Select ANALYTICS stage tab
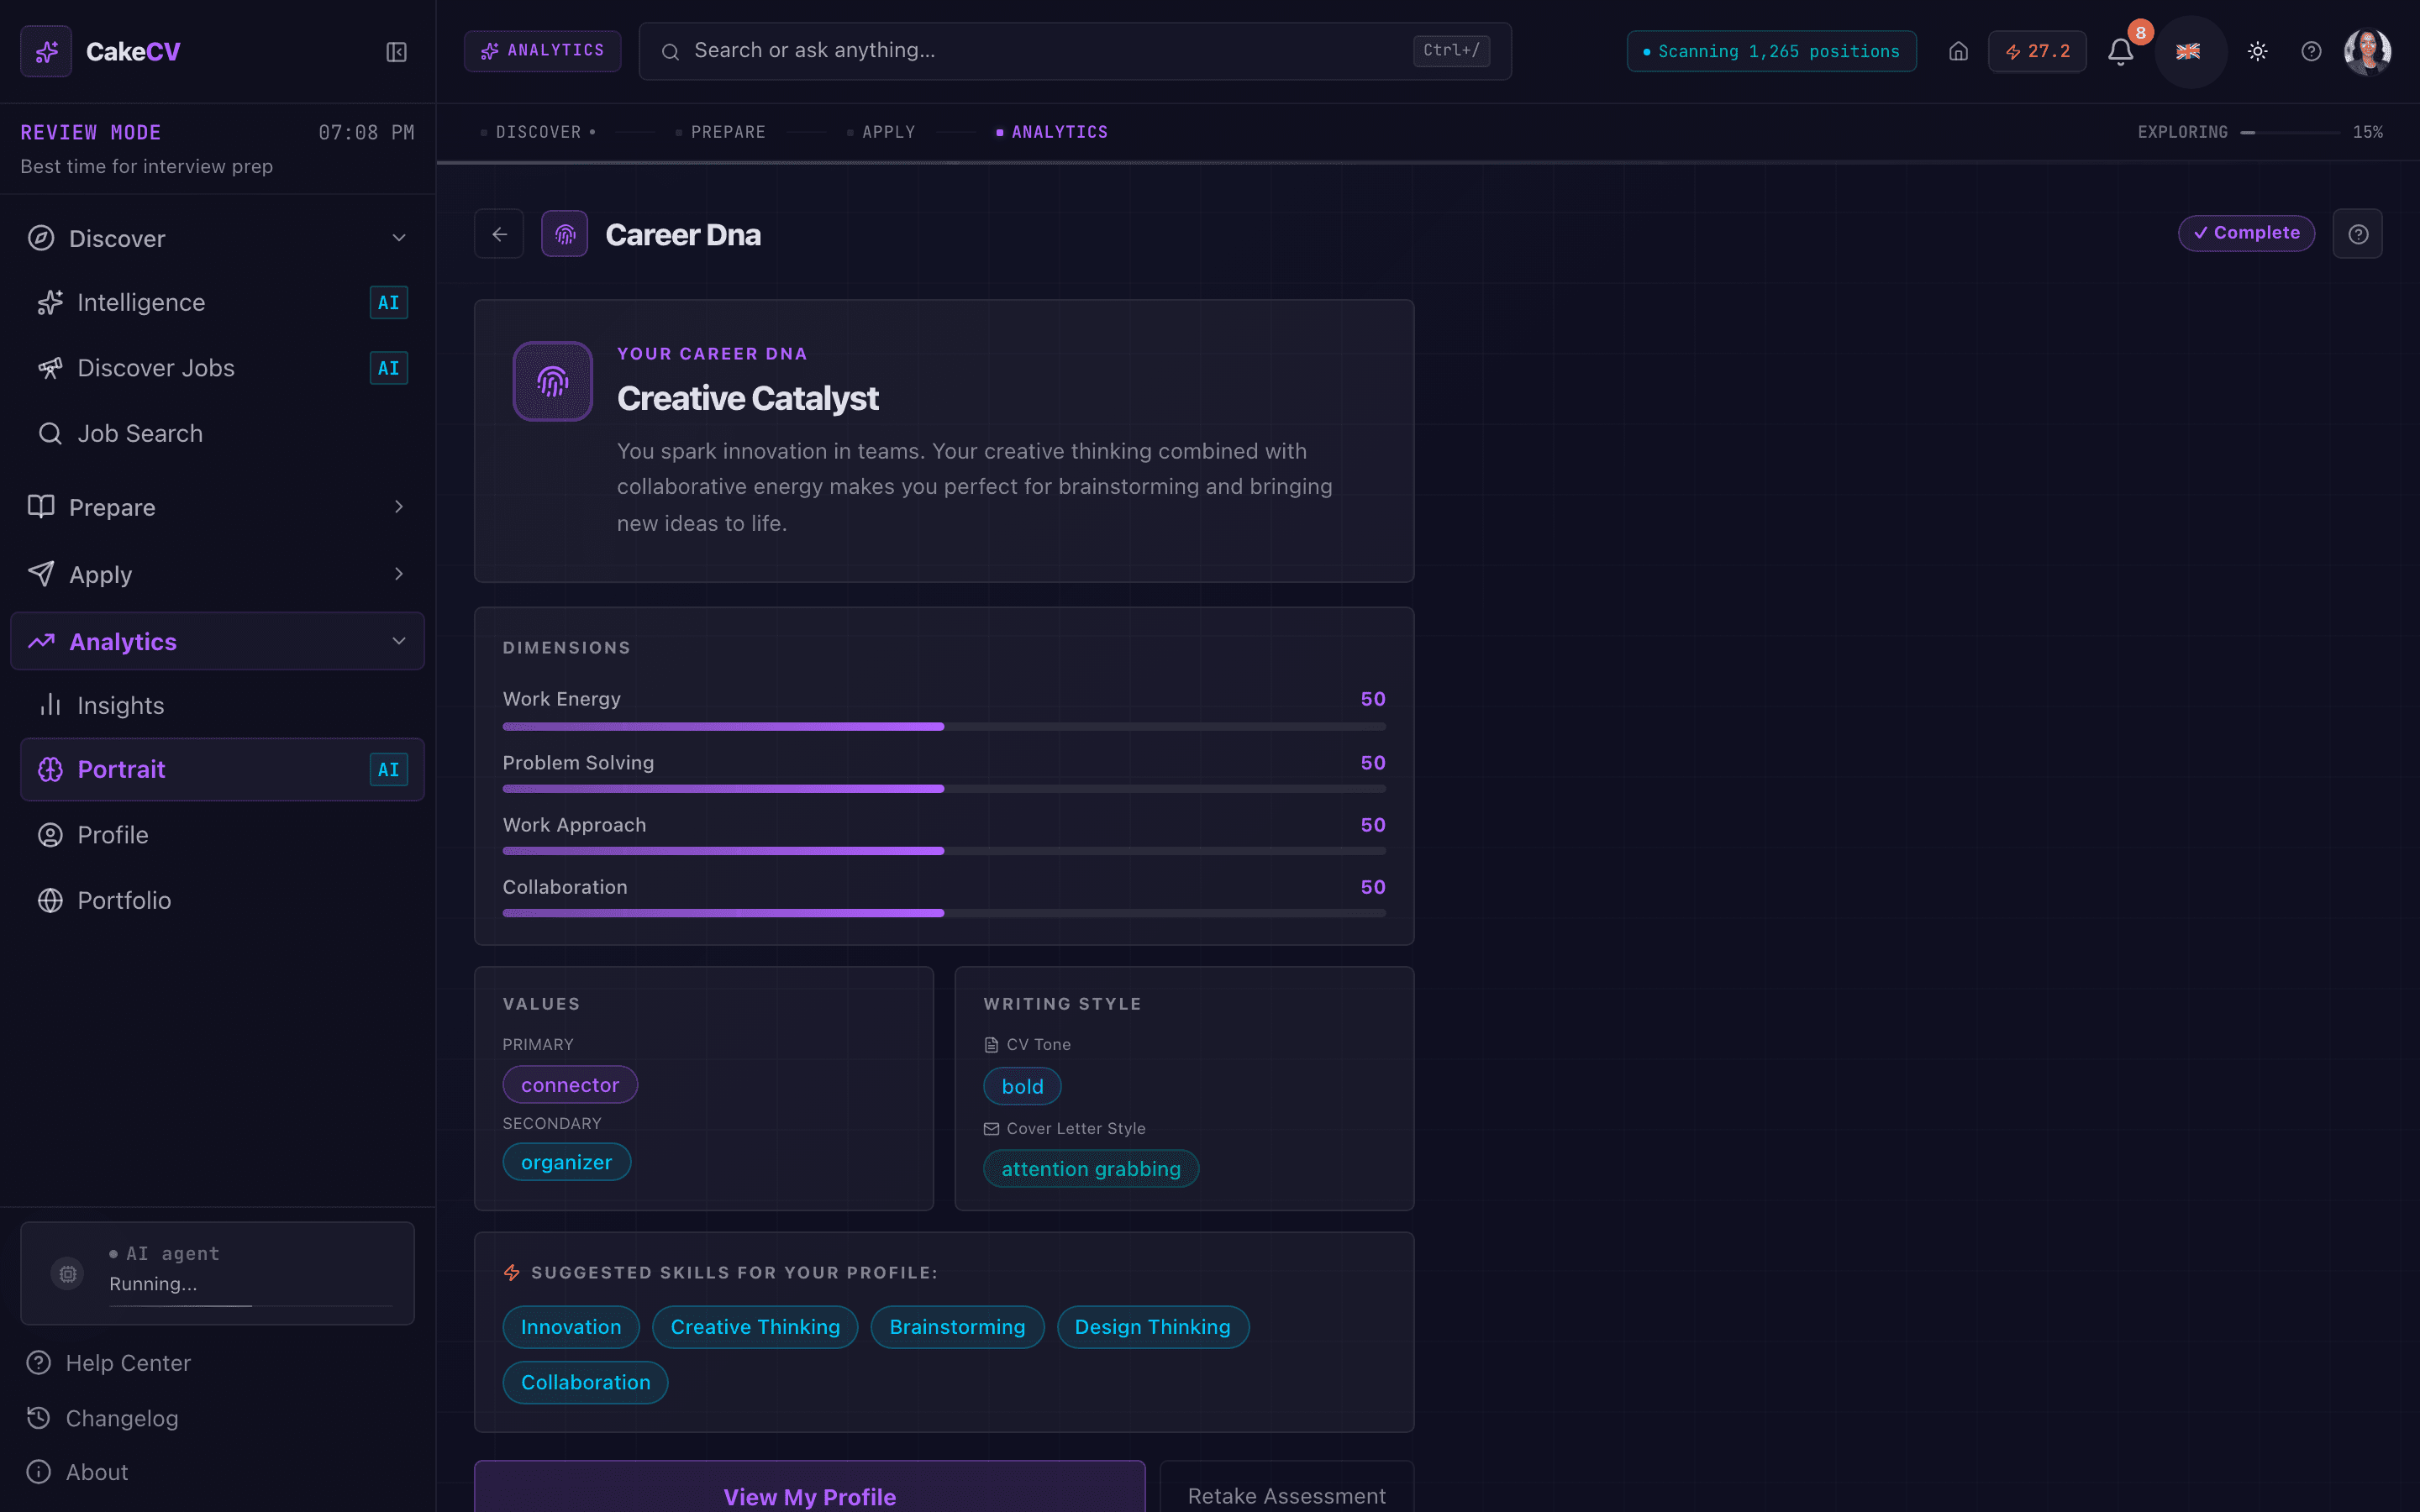The image size is (2420, 1512). pos(1052,132)
